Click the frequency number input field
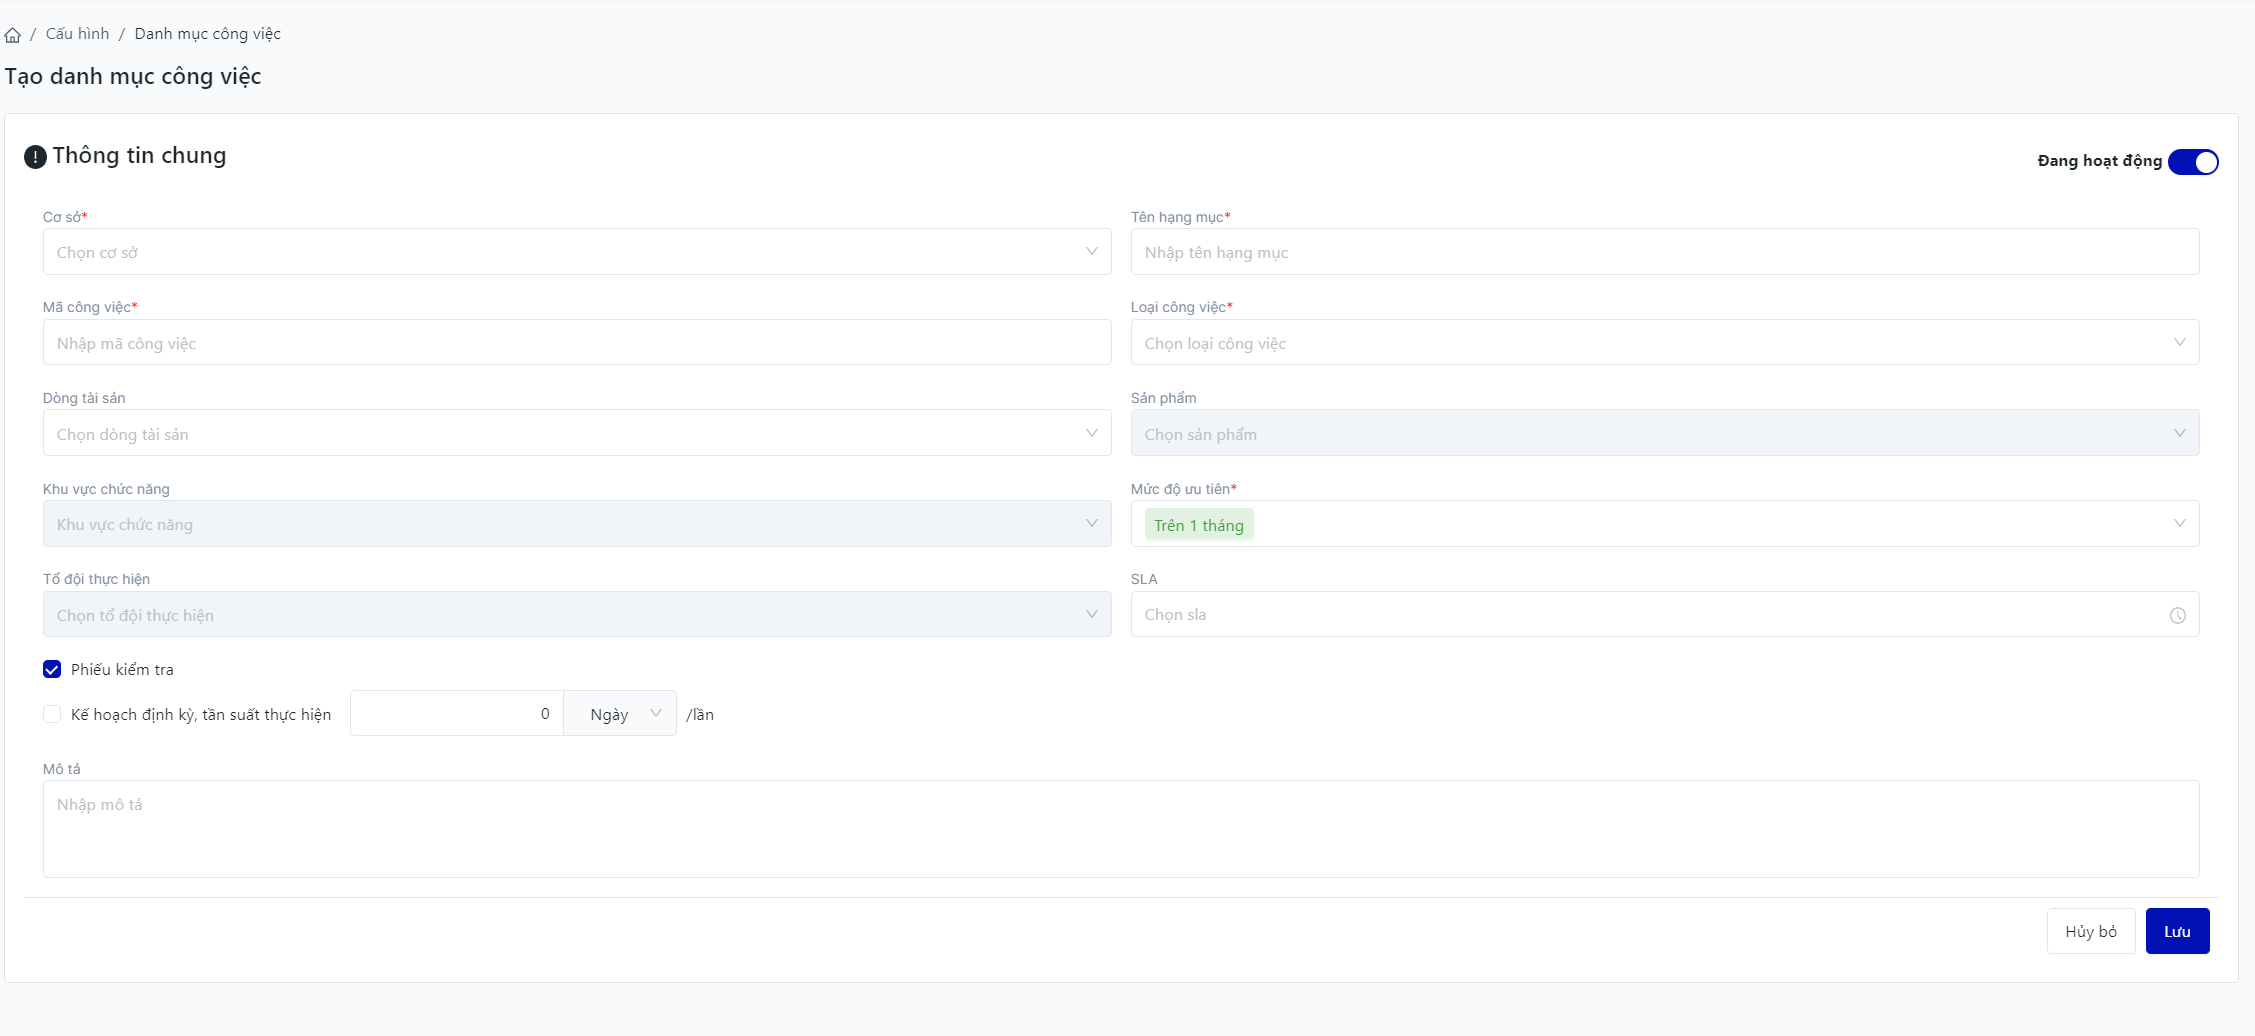The image size is (2255, 1036). tap(456, 714)
